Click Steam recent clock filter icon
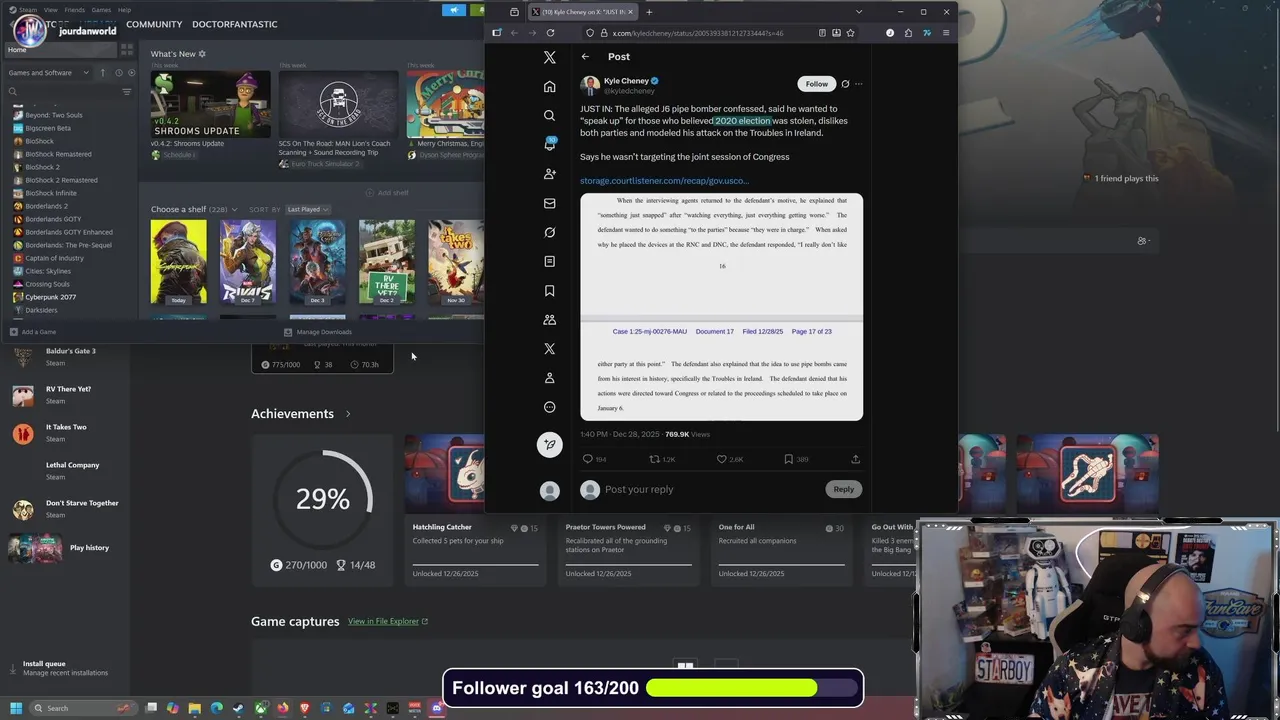The height and width of the screenshot is (720, 1280). 118,73
